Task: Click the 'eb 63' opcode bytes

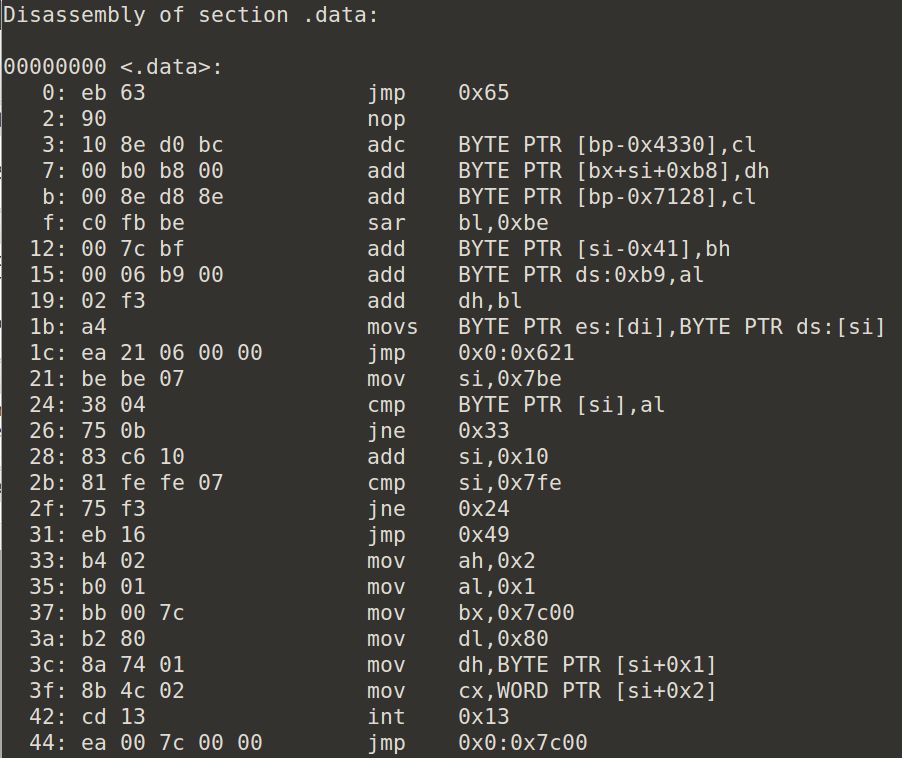Action: pyautogui.click(x=113, y=93)
